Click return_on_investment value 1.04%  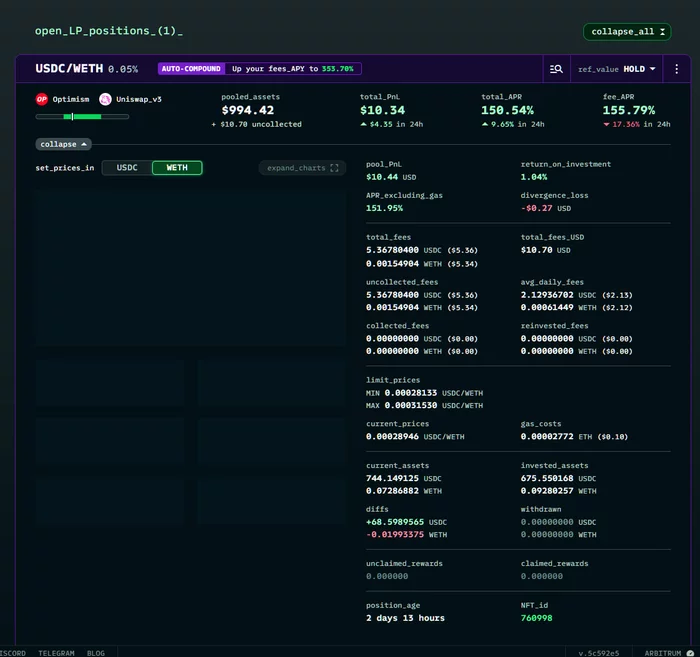coord(534,177)
